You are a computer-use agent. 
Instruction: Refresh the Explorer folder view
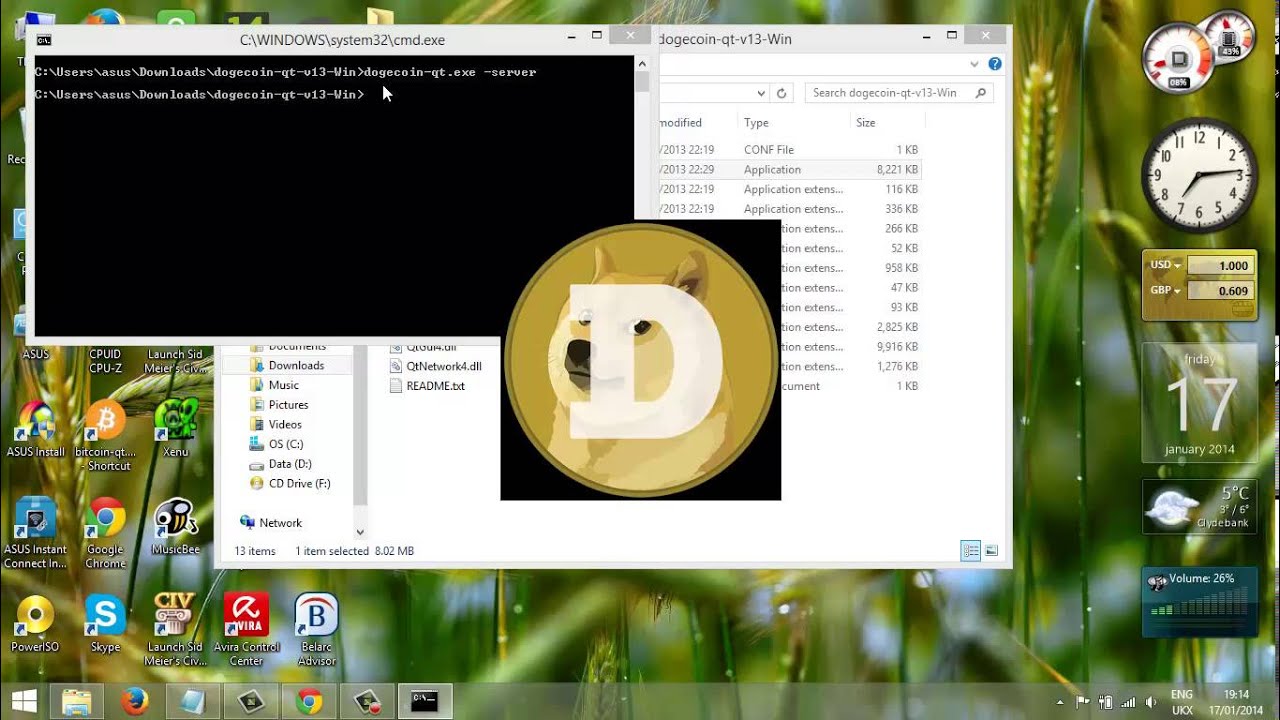coord(782,93)
